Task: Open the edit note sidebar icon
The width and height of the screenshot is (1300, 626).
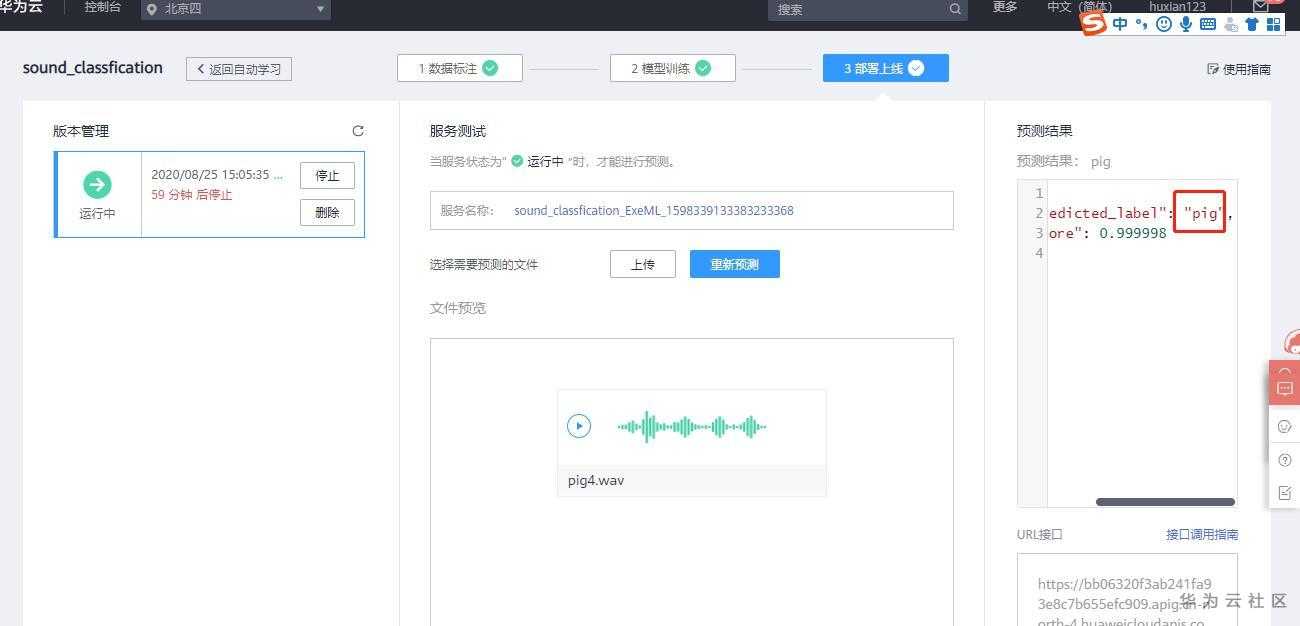Action: click(1285, 492)
